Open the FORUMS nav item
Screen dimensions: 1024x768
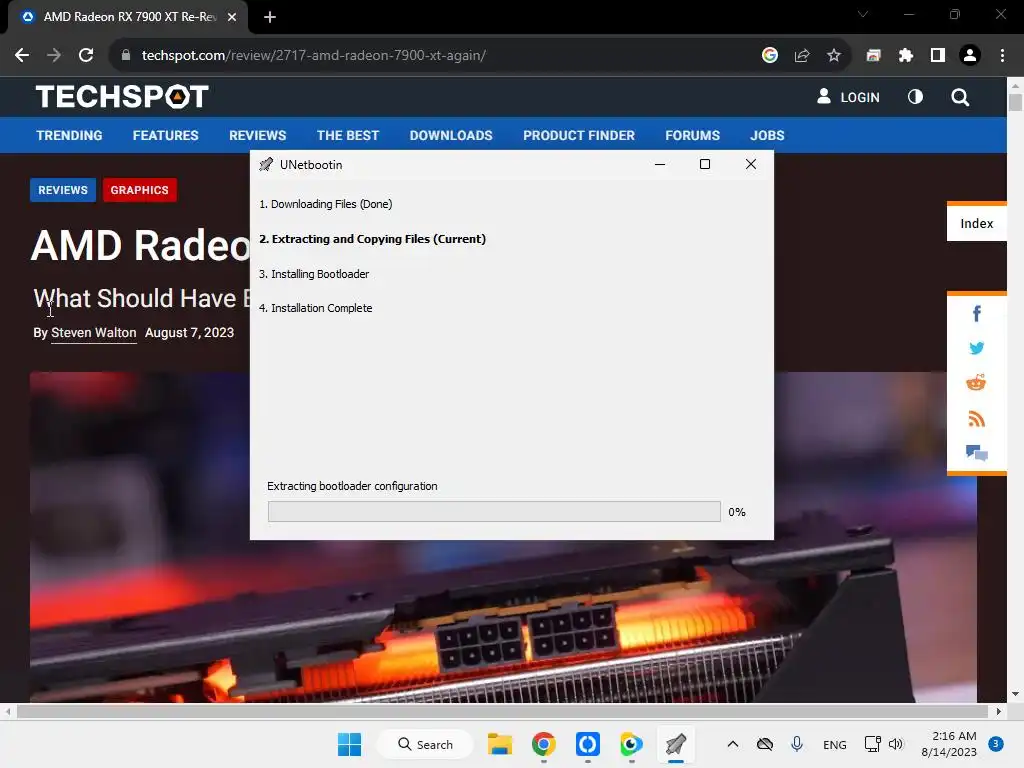[692, 135]
